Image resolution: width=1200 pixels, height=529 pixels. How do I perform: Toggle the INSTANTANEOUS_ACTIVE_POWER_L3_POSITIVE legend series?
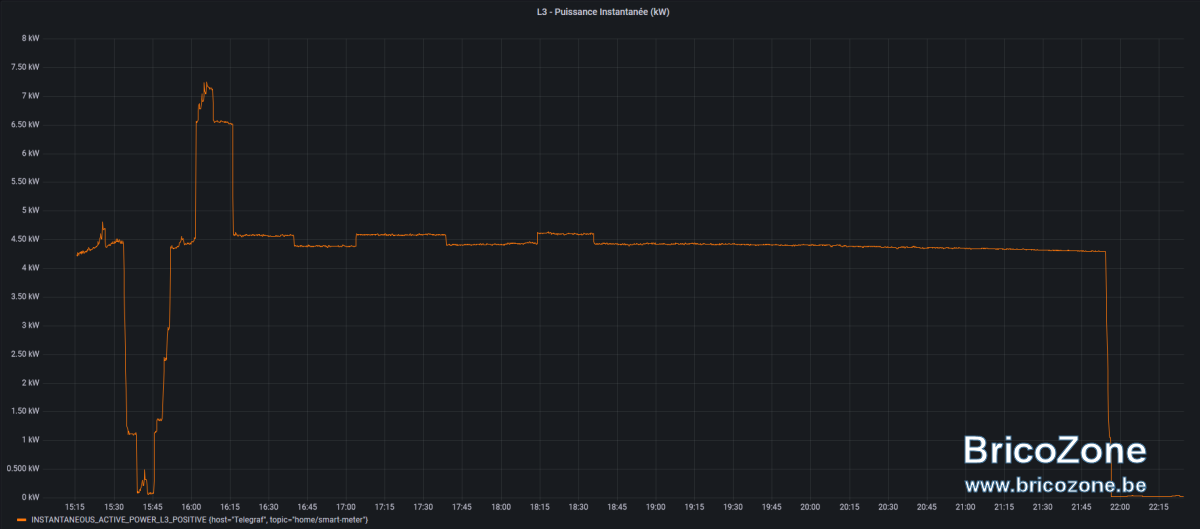[x=199, y=520]
